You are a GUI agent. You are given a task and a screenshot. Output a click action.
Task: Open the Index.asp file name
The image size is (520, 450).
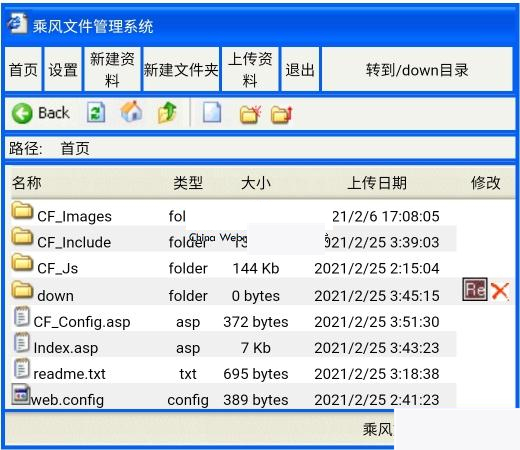(x=66, y=348)
